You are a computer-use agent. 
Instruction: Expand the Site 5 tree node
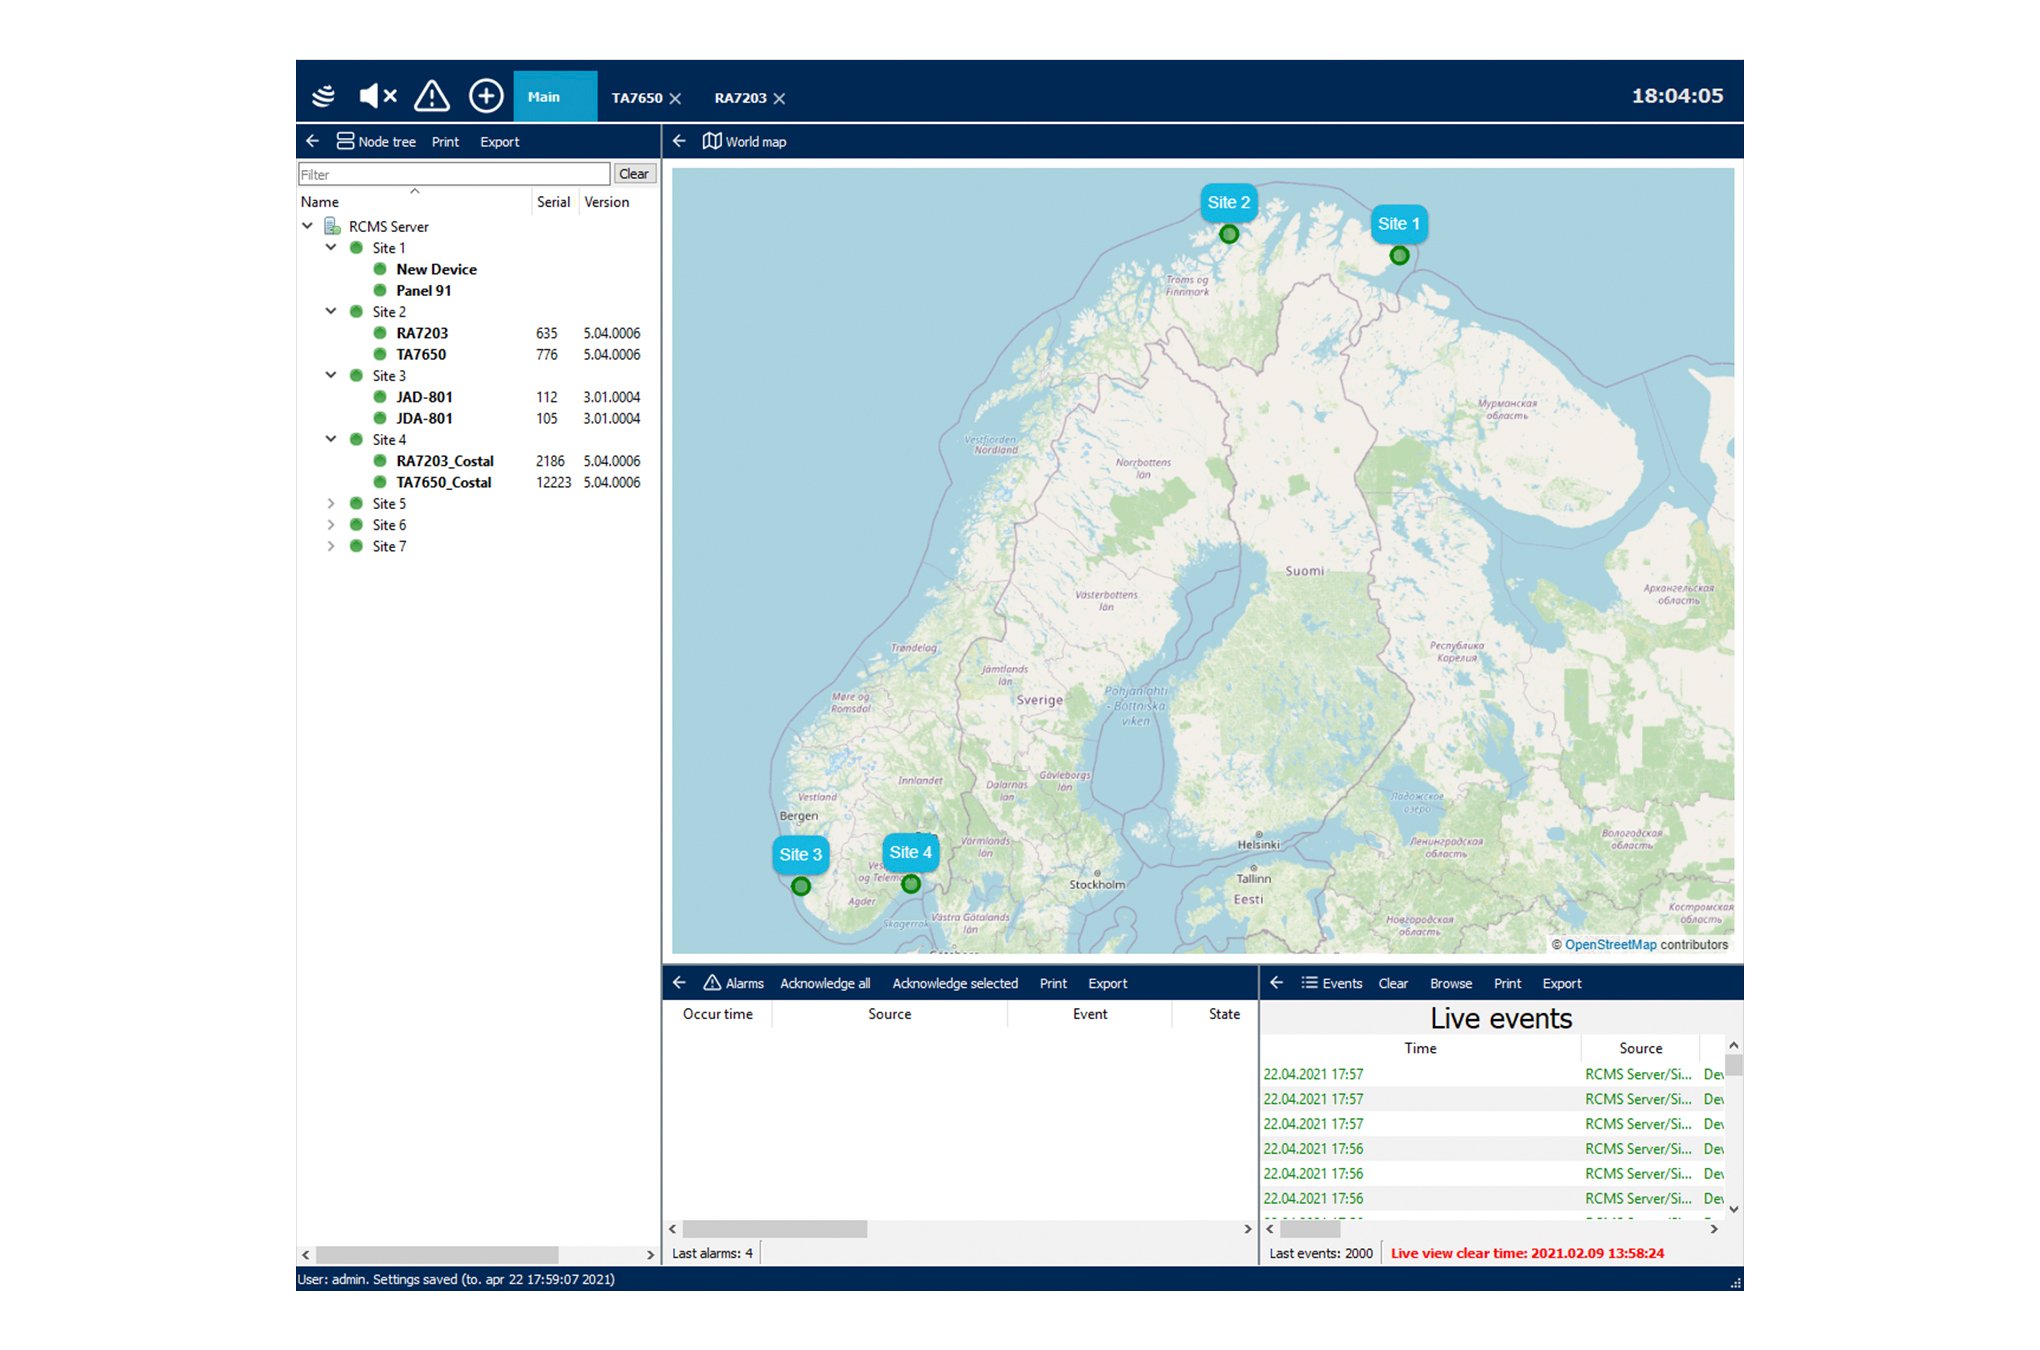[331, 504]
